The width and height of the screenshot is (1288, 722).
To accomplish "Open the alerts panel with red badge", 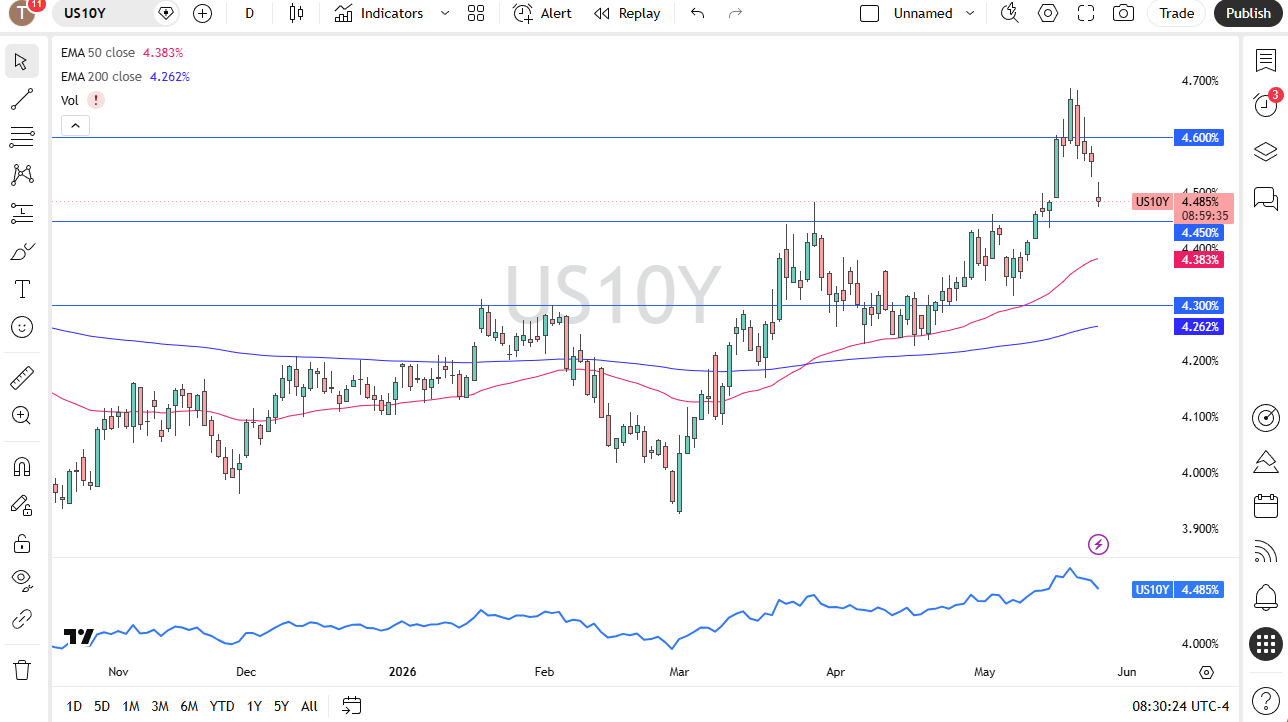I will point(1266,104).
